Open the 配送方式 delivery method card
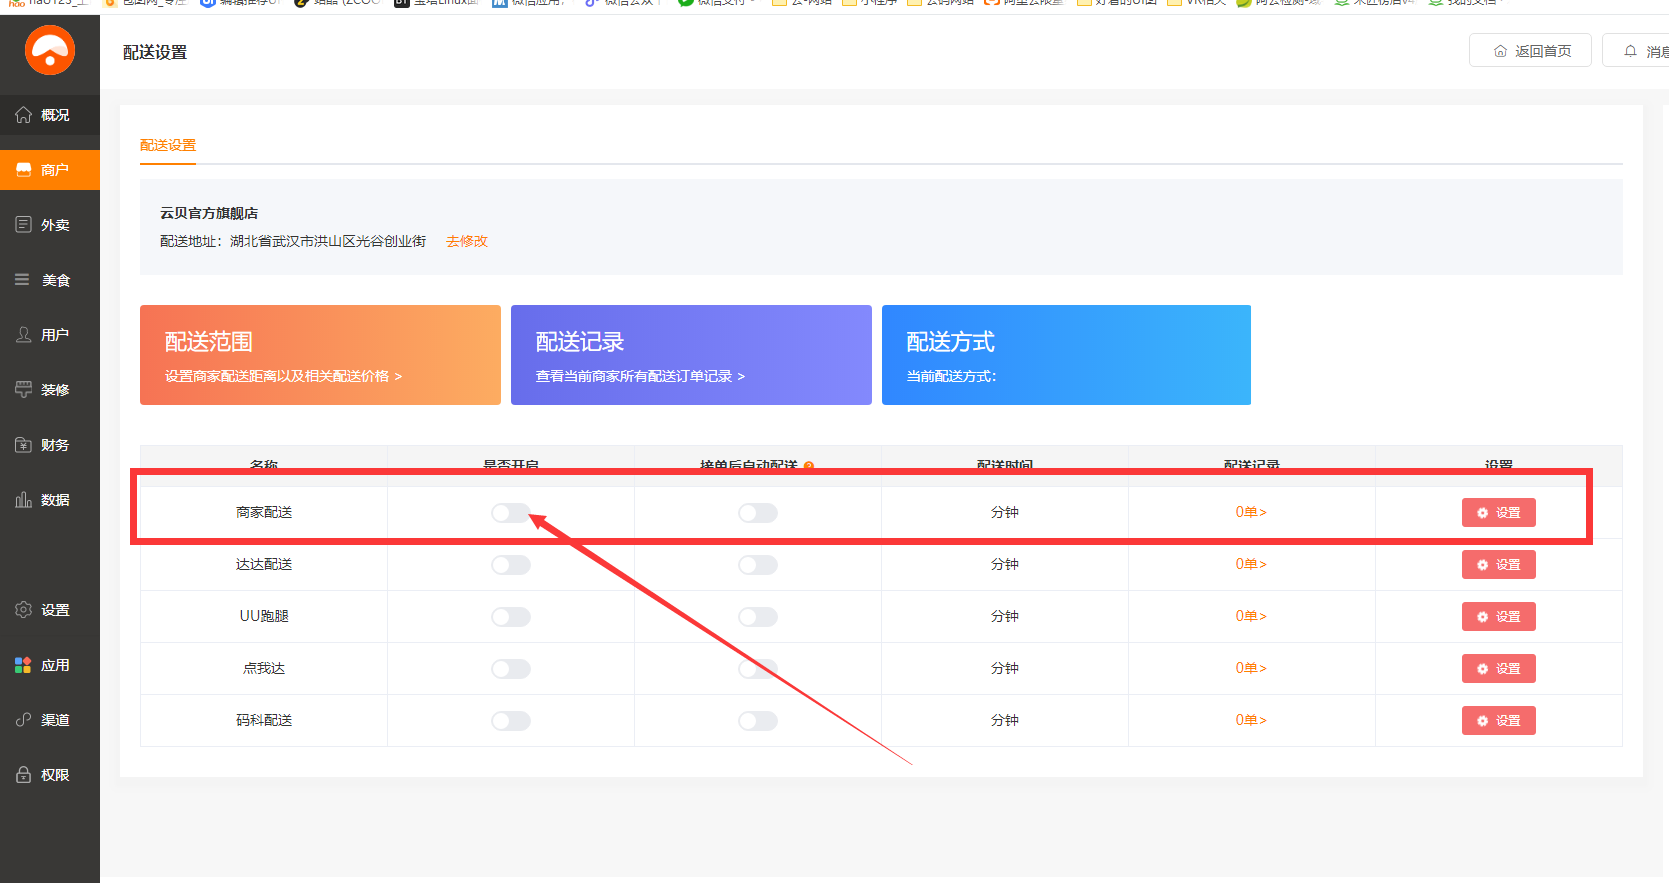 coord(1066,355)
